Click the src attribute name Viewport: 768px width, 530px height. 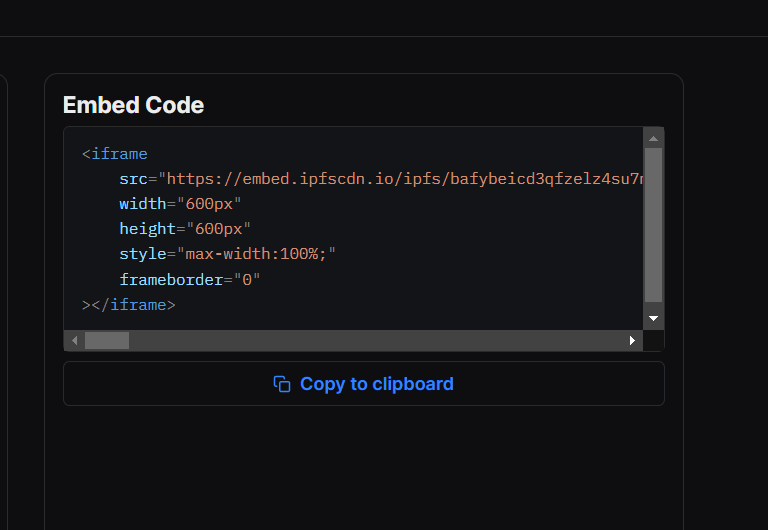[x=133, y=179]
